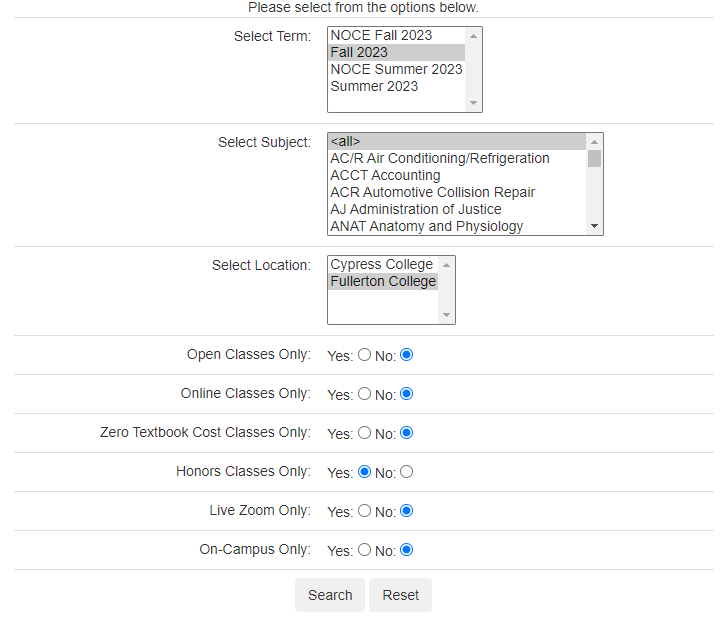Click the Subject list scrollbar thumb
Image resolution: width=727 pixels, height=617 pixels.
594,159
